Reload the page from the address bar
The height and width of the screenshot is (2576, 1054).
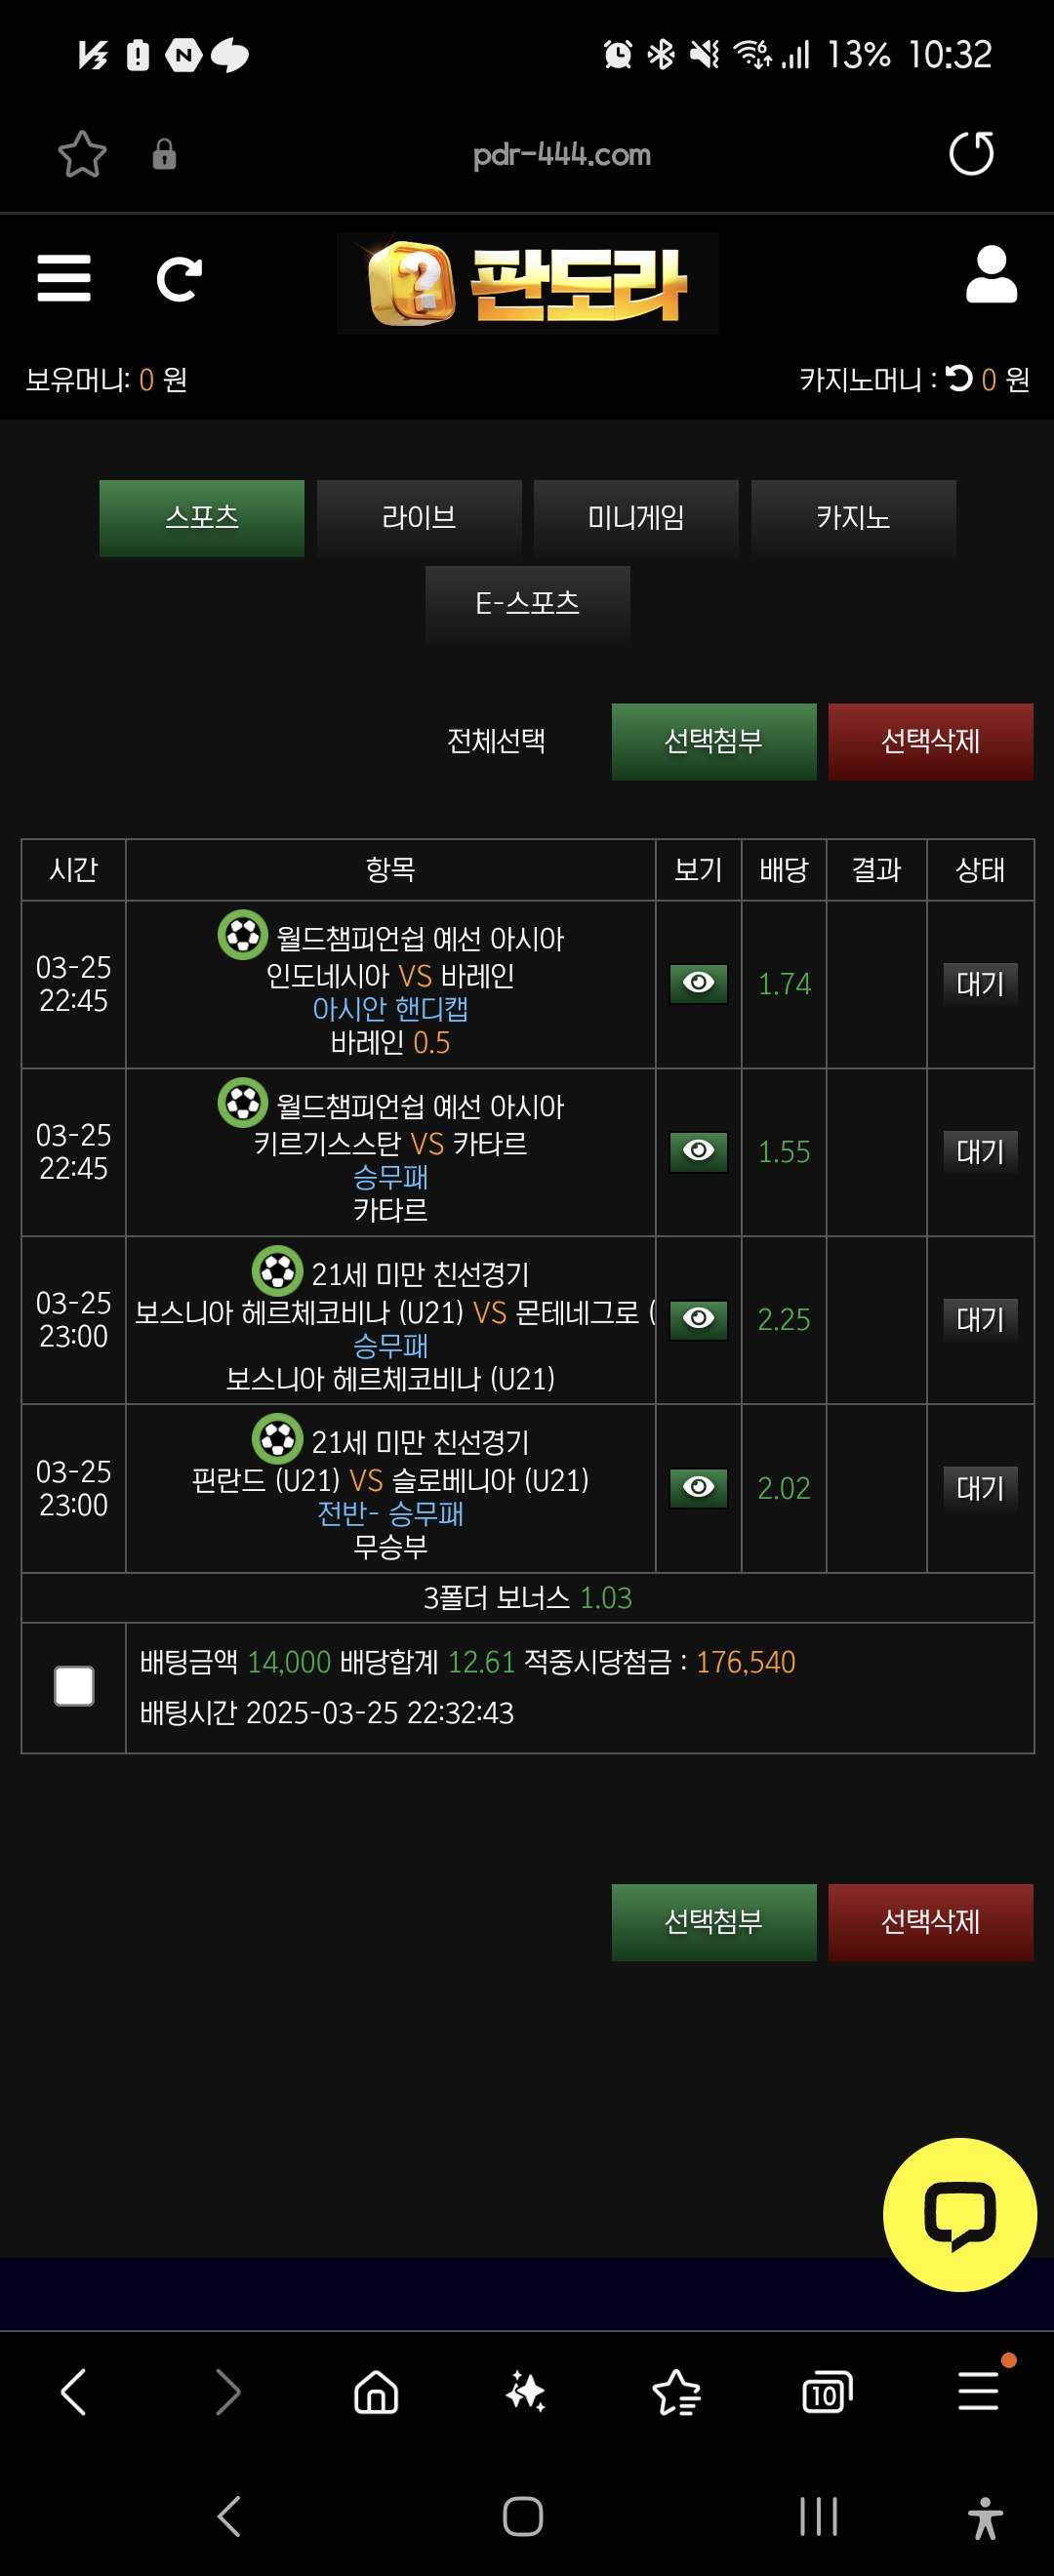(x=970, y=154)
